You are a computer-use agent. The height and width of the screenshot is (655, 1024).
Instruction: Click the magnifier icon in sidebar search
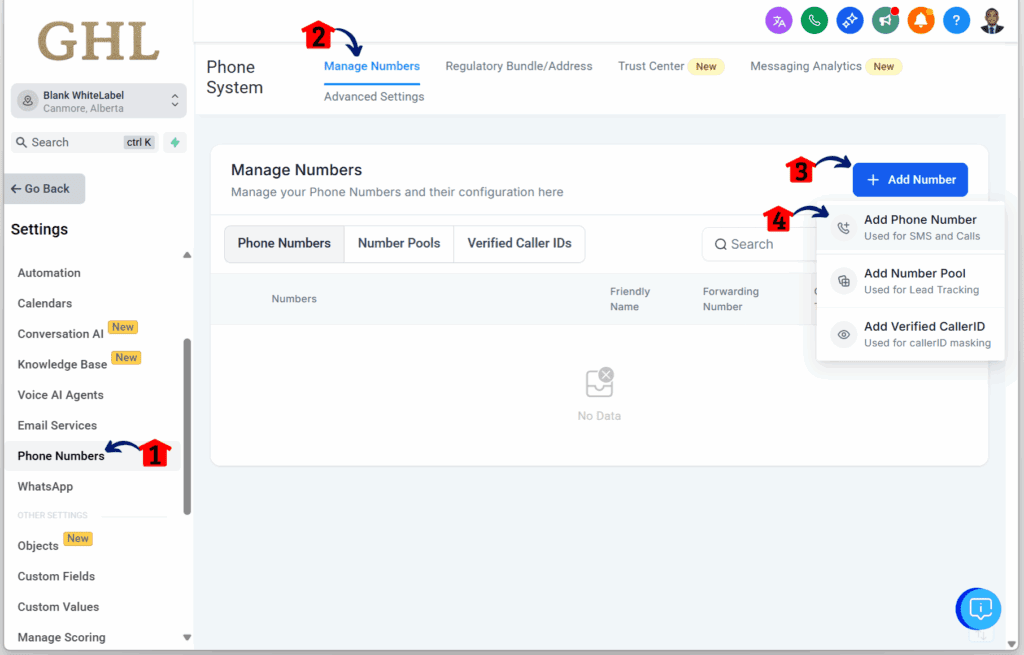point(22,142)
